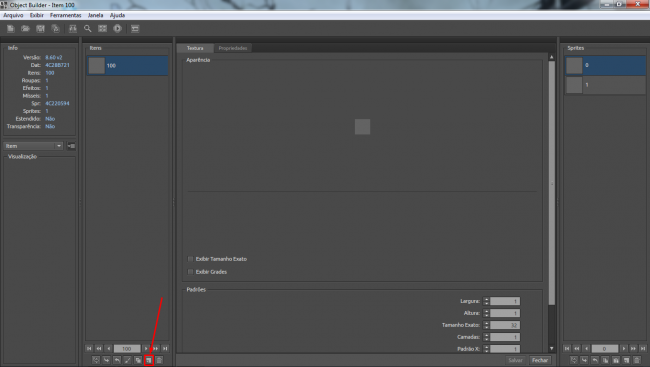This screenshot has width=650, height=367.
Task: Open the Janela menu
Action: pos(95,15)
